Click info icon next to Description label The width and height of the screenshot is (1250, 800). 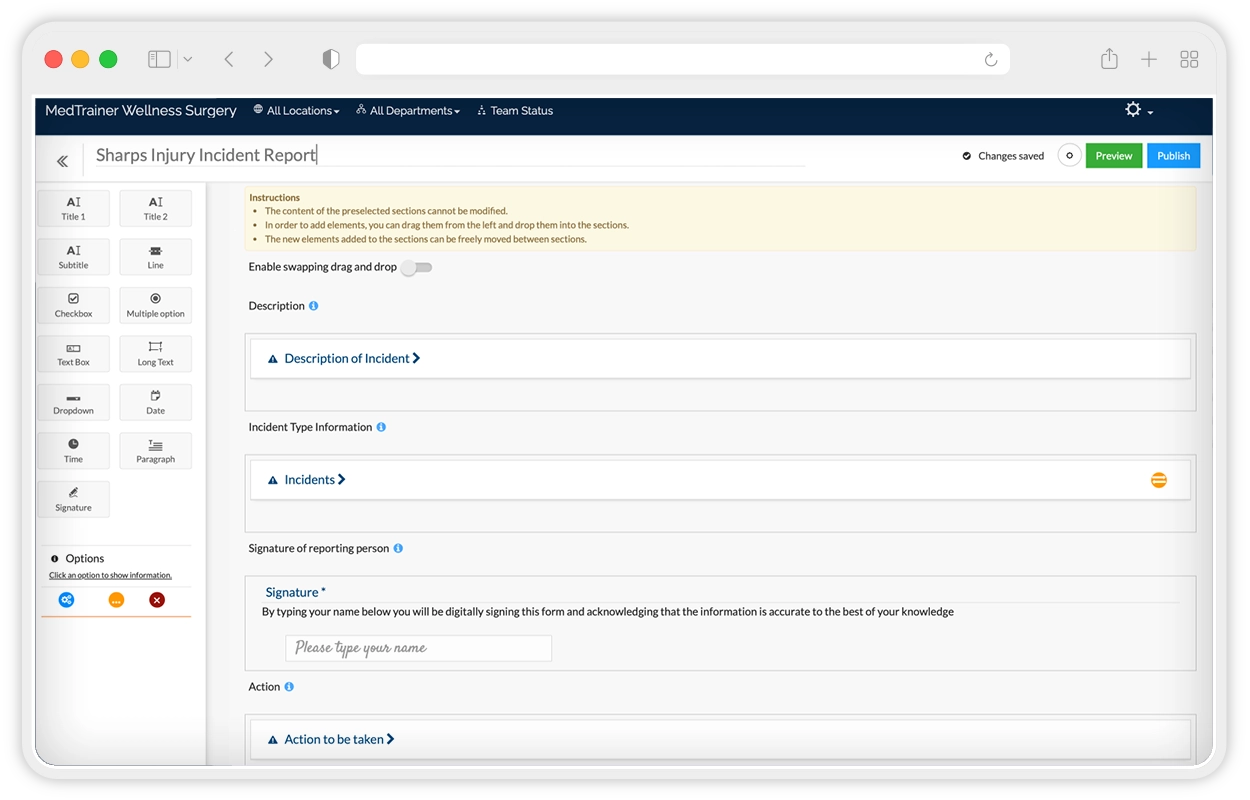[313, 306]
